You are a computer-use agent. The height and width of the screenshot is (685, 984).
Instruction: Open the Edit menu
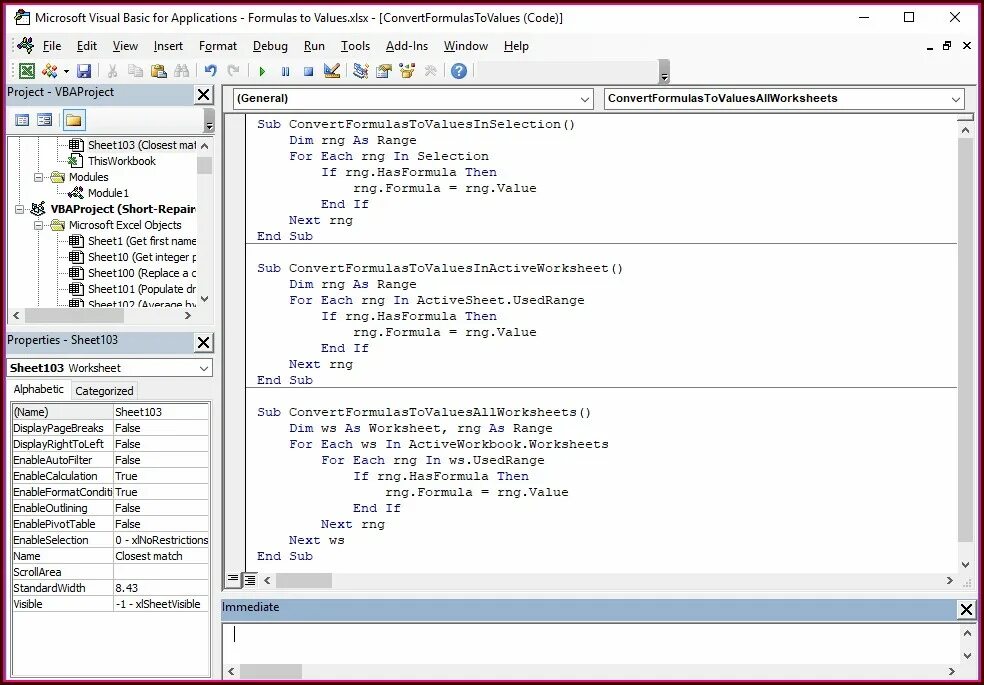[87, 46]
